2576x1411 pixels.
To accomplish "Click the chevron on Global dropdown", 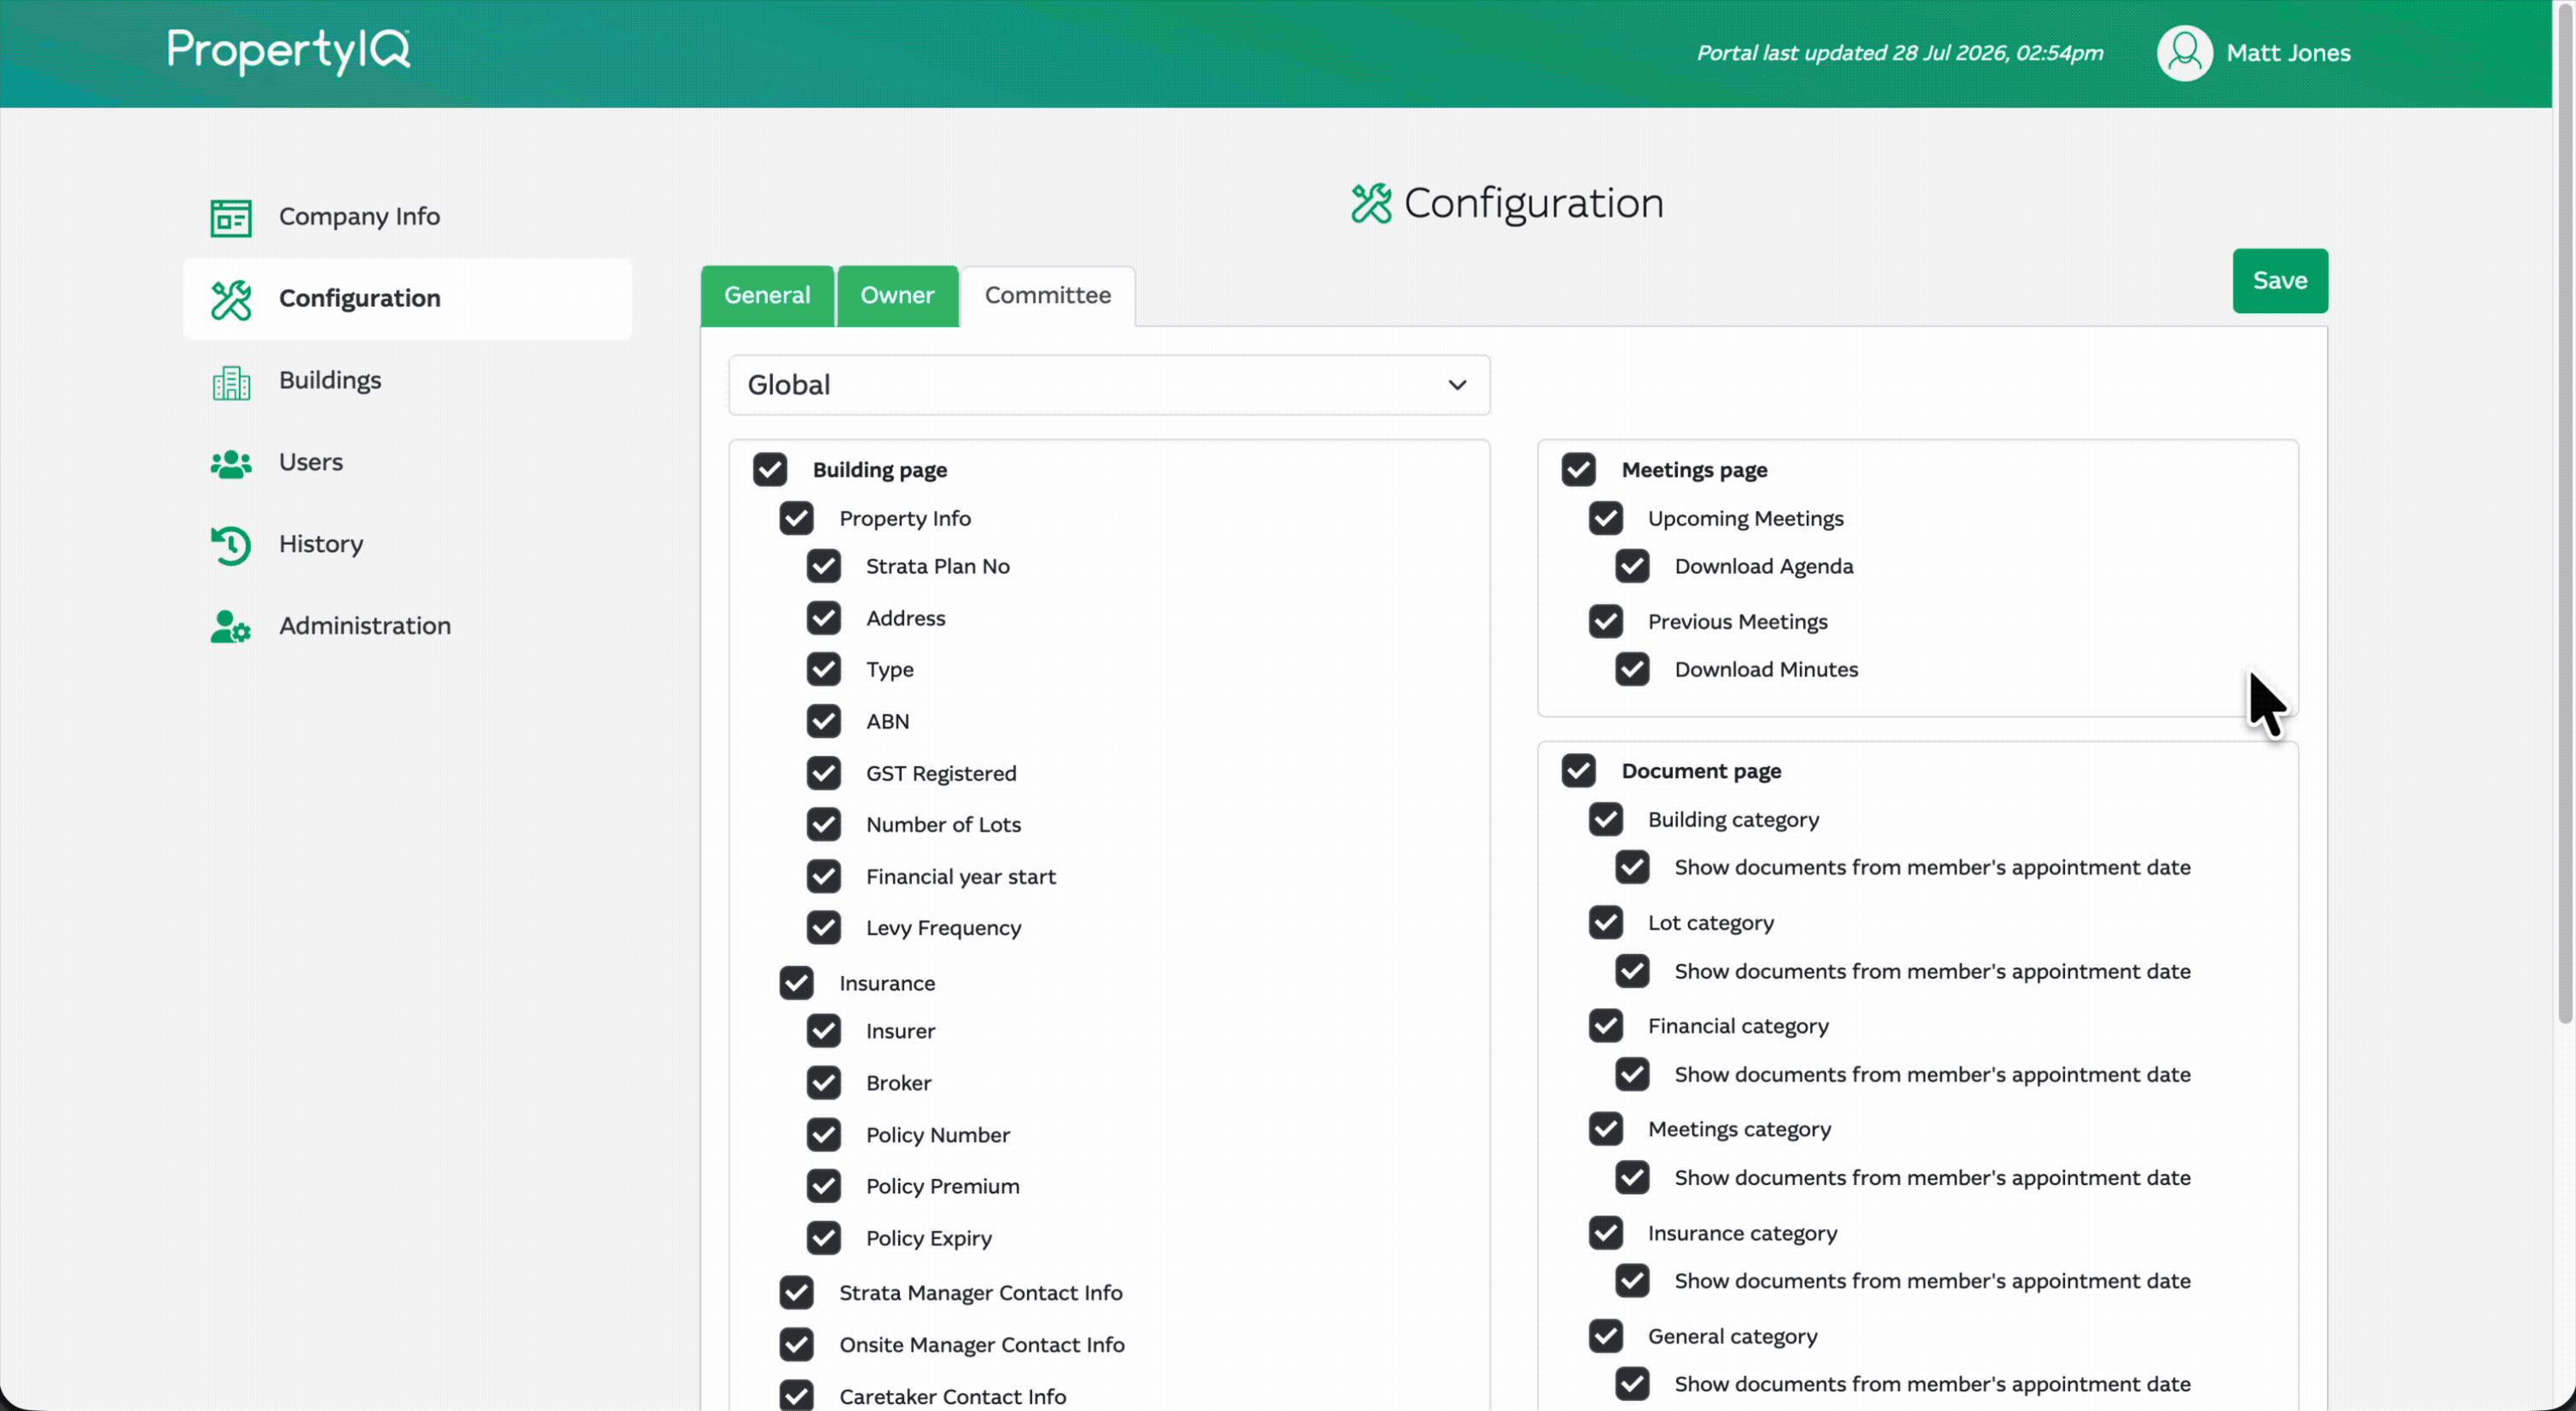I will click(x=1457, y=385).
